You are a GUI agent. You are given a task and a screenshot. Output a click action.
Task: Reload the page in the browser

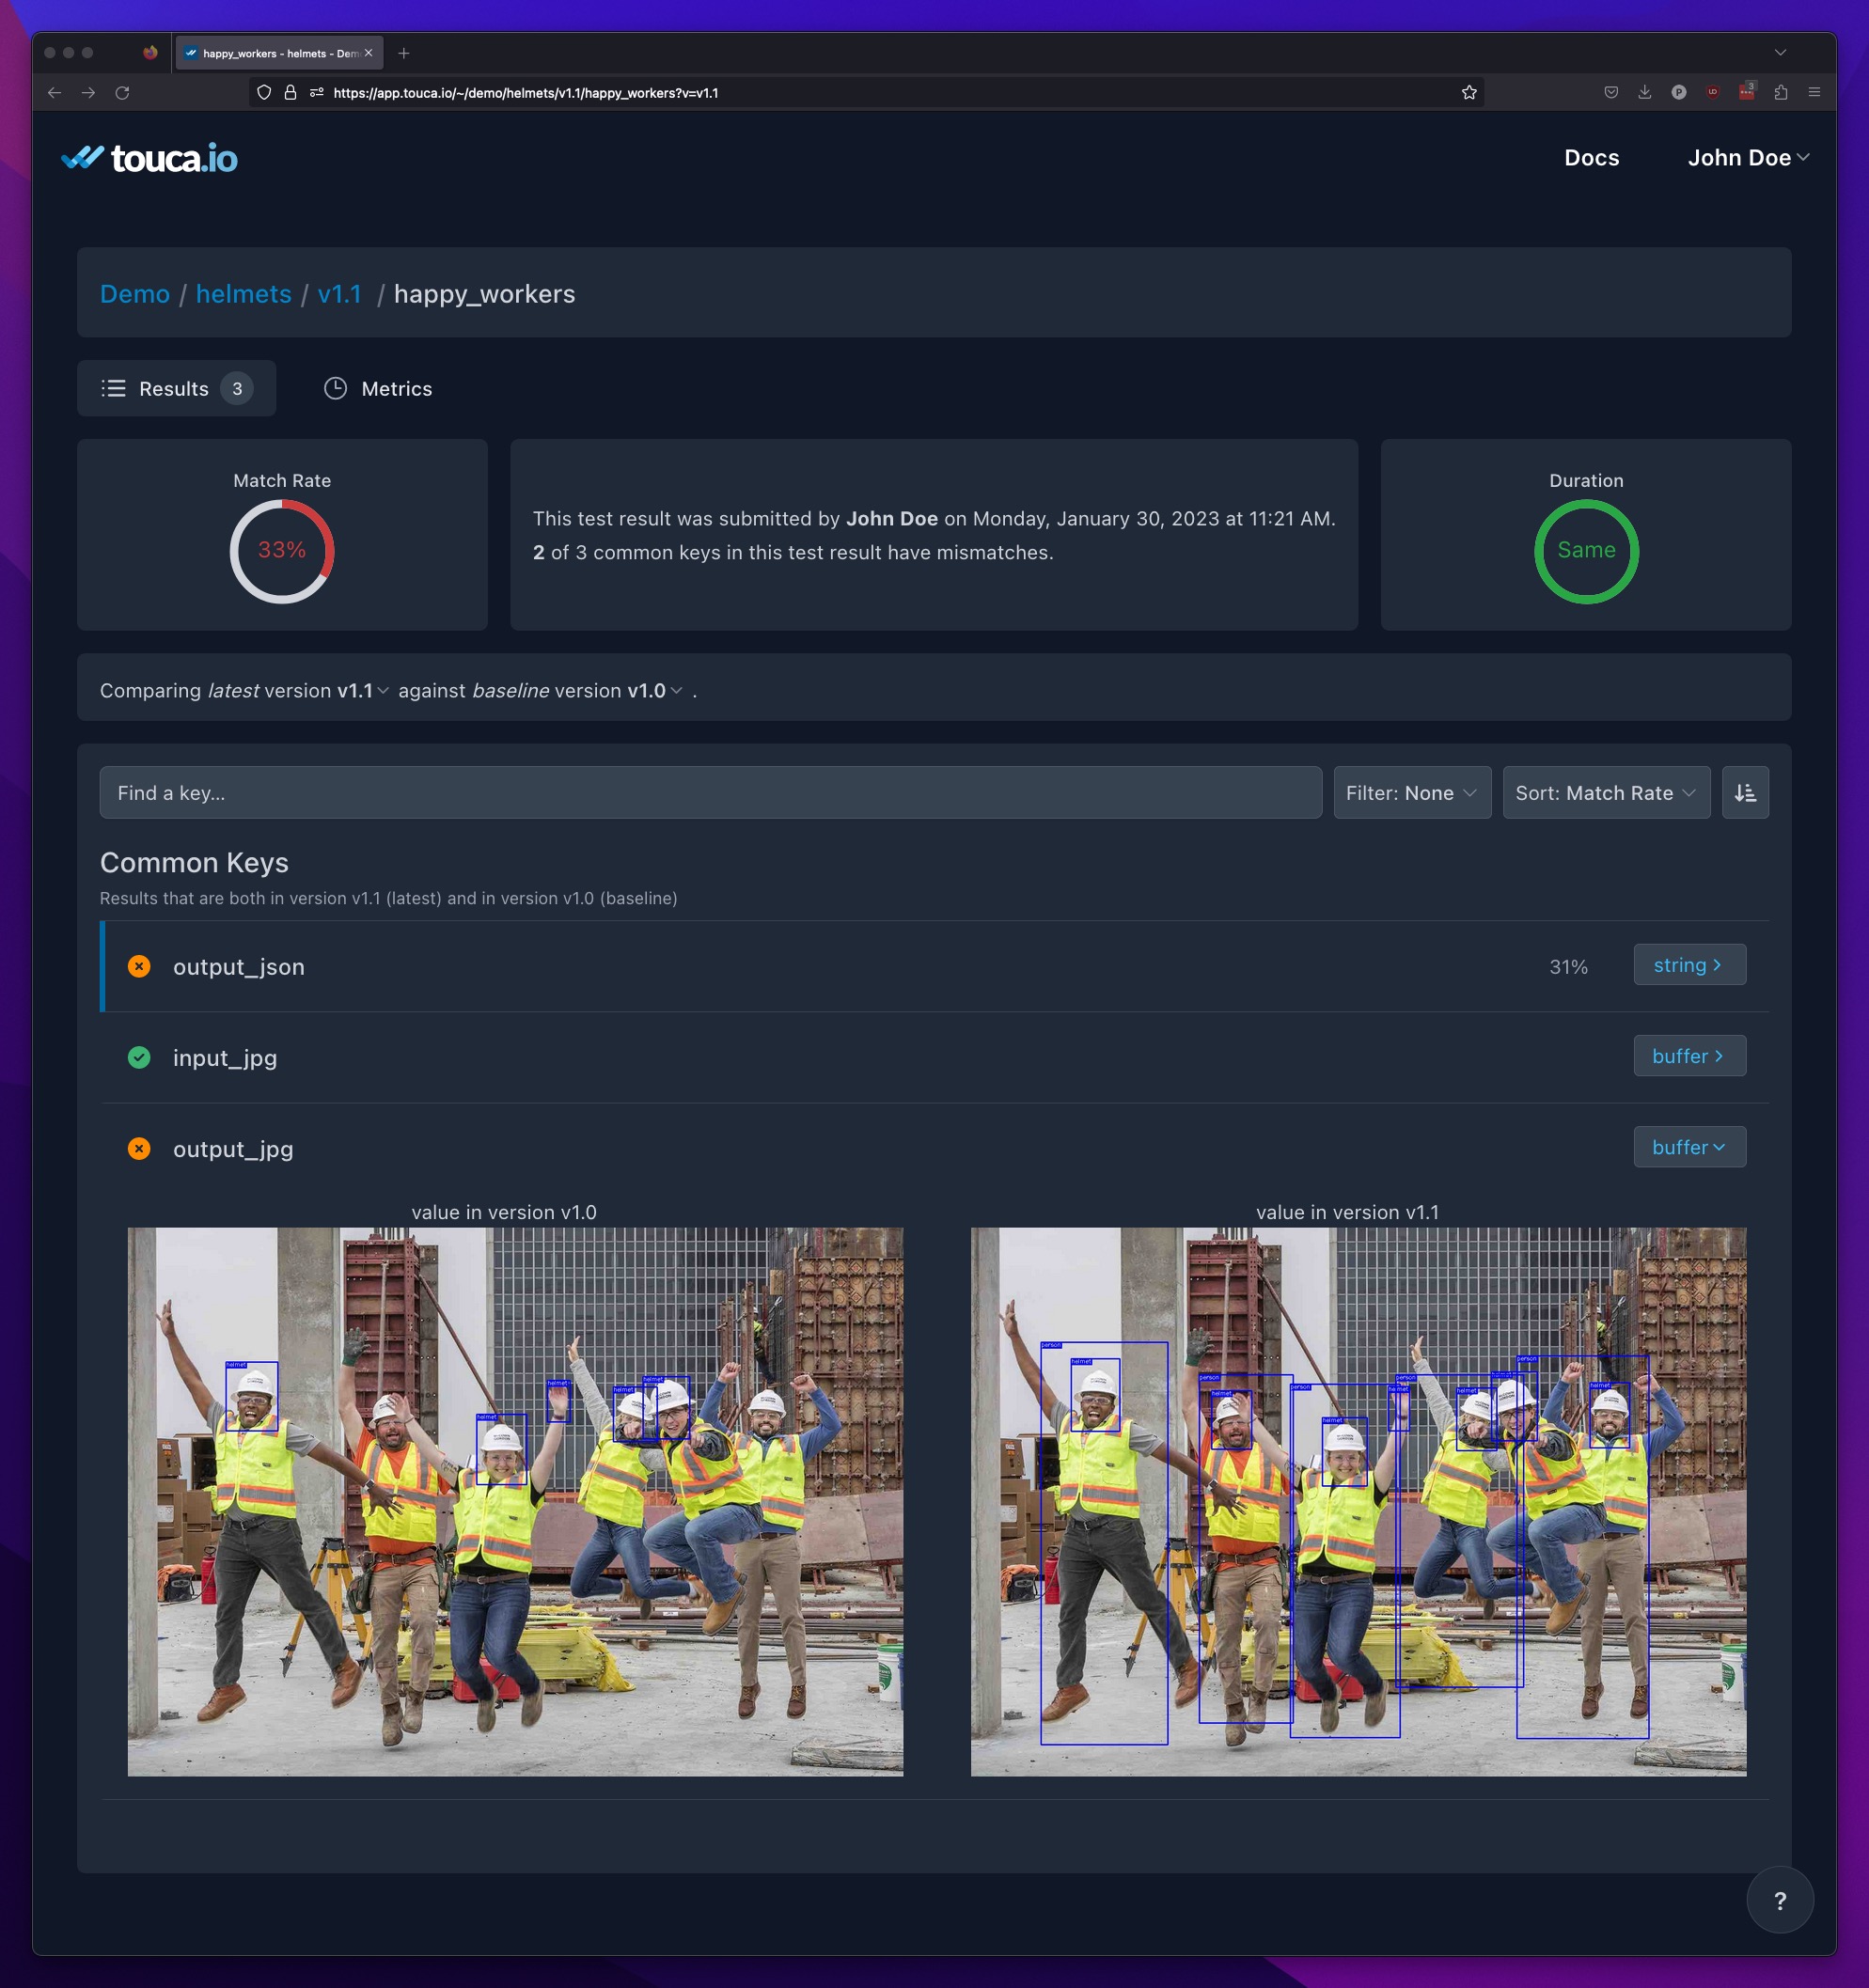coord(122,93)
